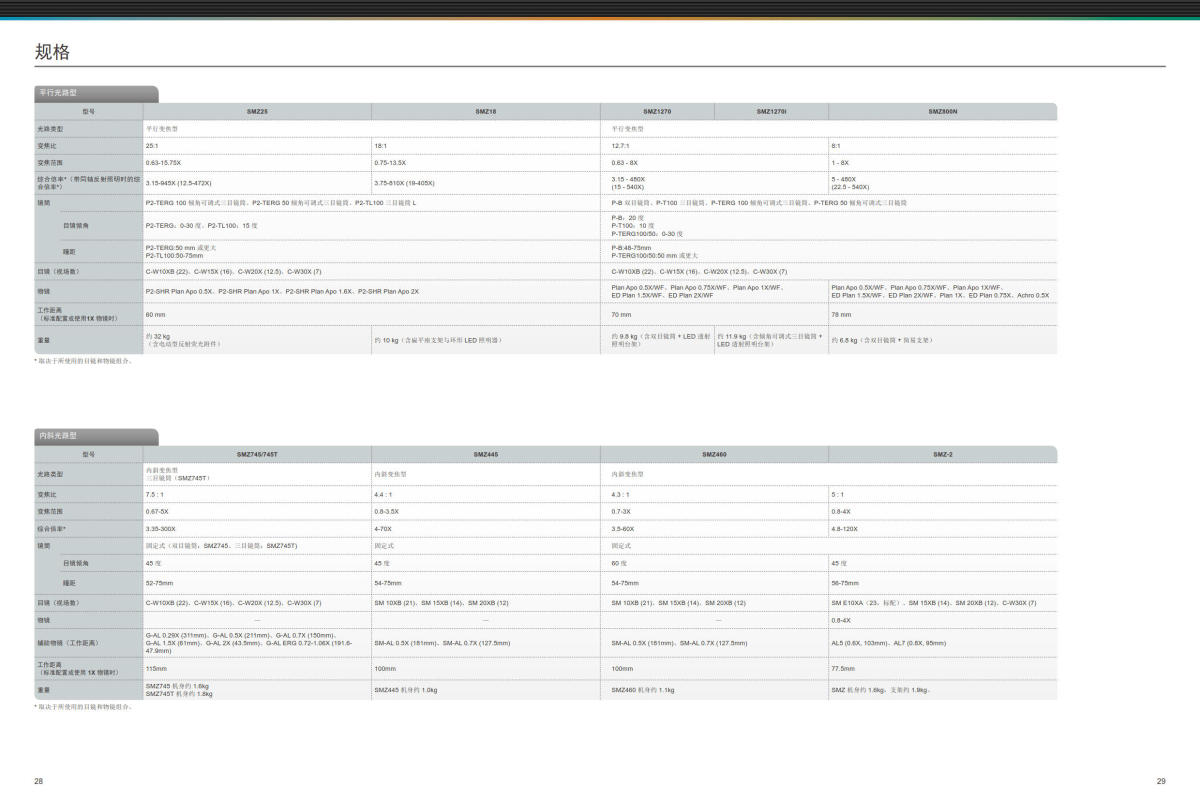Select the working distance "78 mm"
This screenshot has height=800, width=1200.
(841, 315)
